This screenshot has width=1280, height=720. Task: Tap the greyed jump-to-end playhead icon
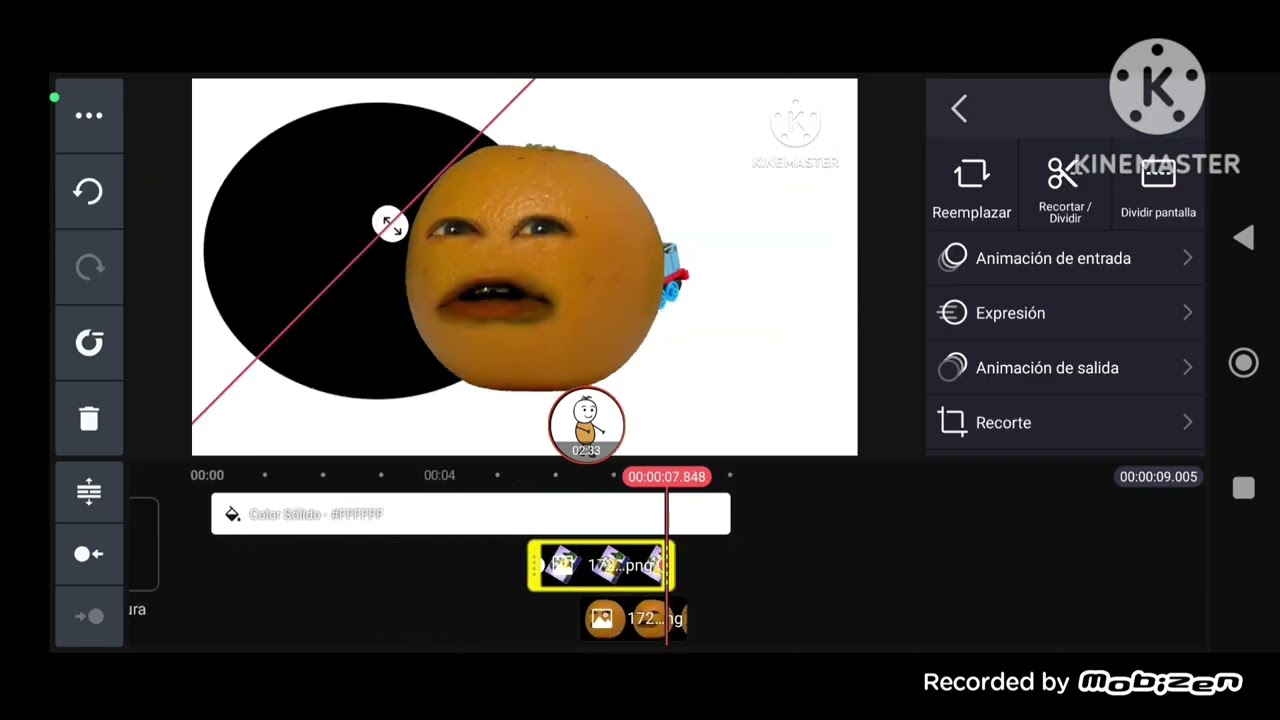tap(89, 616)
